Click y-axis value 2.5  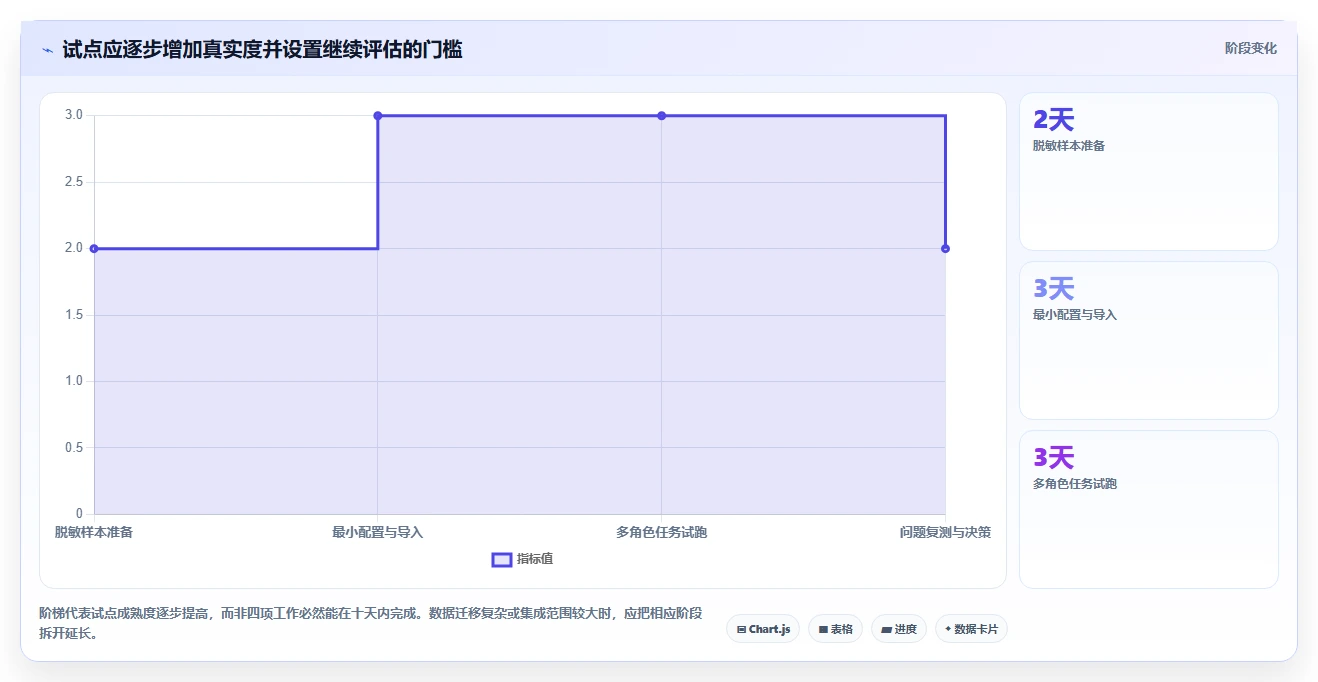click(x=74, y=182)
